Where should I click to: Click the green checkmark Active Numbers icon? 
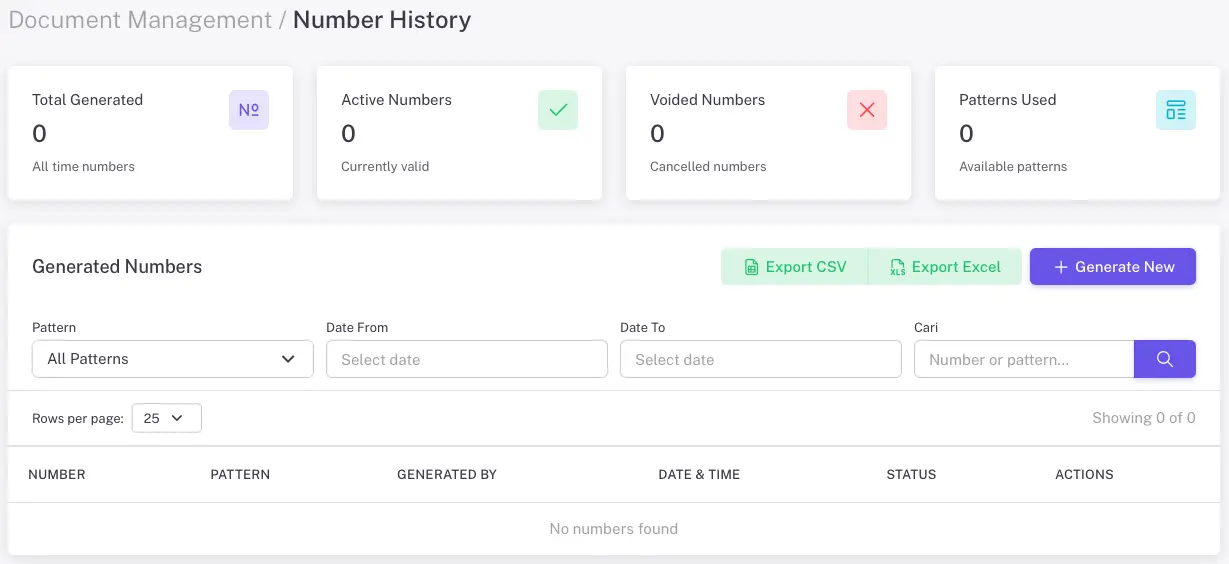558,110
